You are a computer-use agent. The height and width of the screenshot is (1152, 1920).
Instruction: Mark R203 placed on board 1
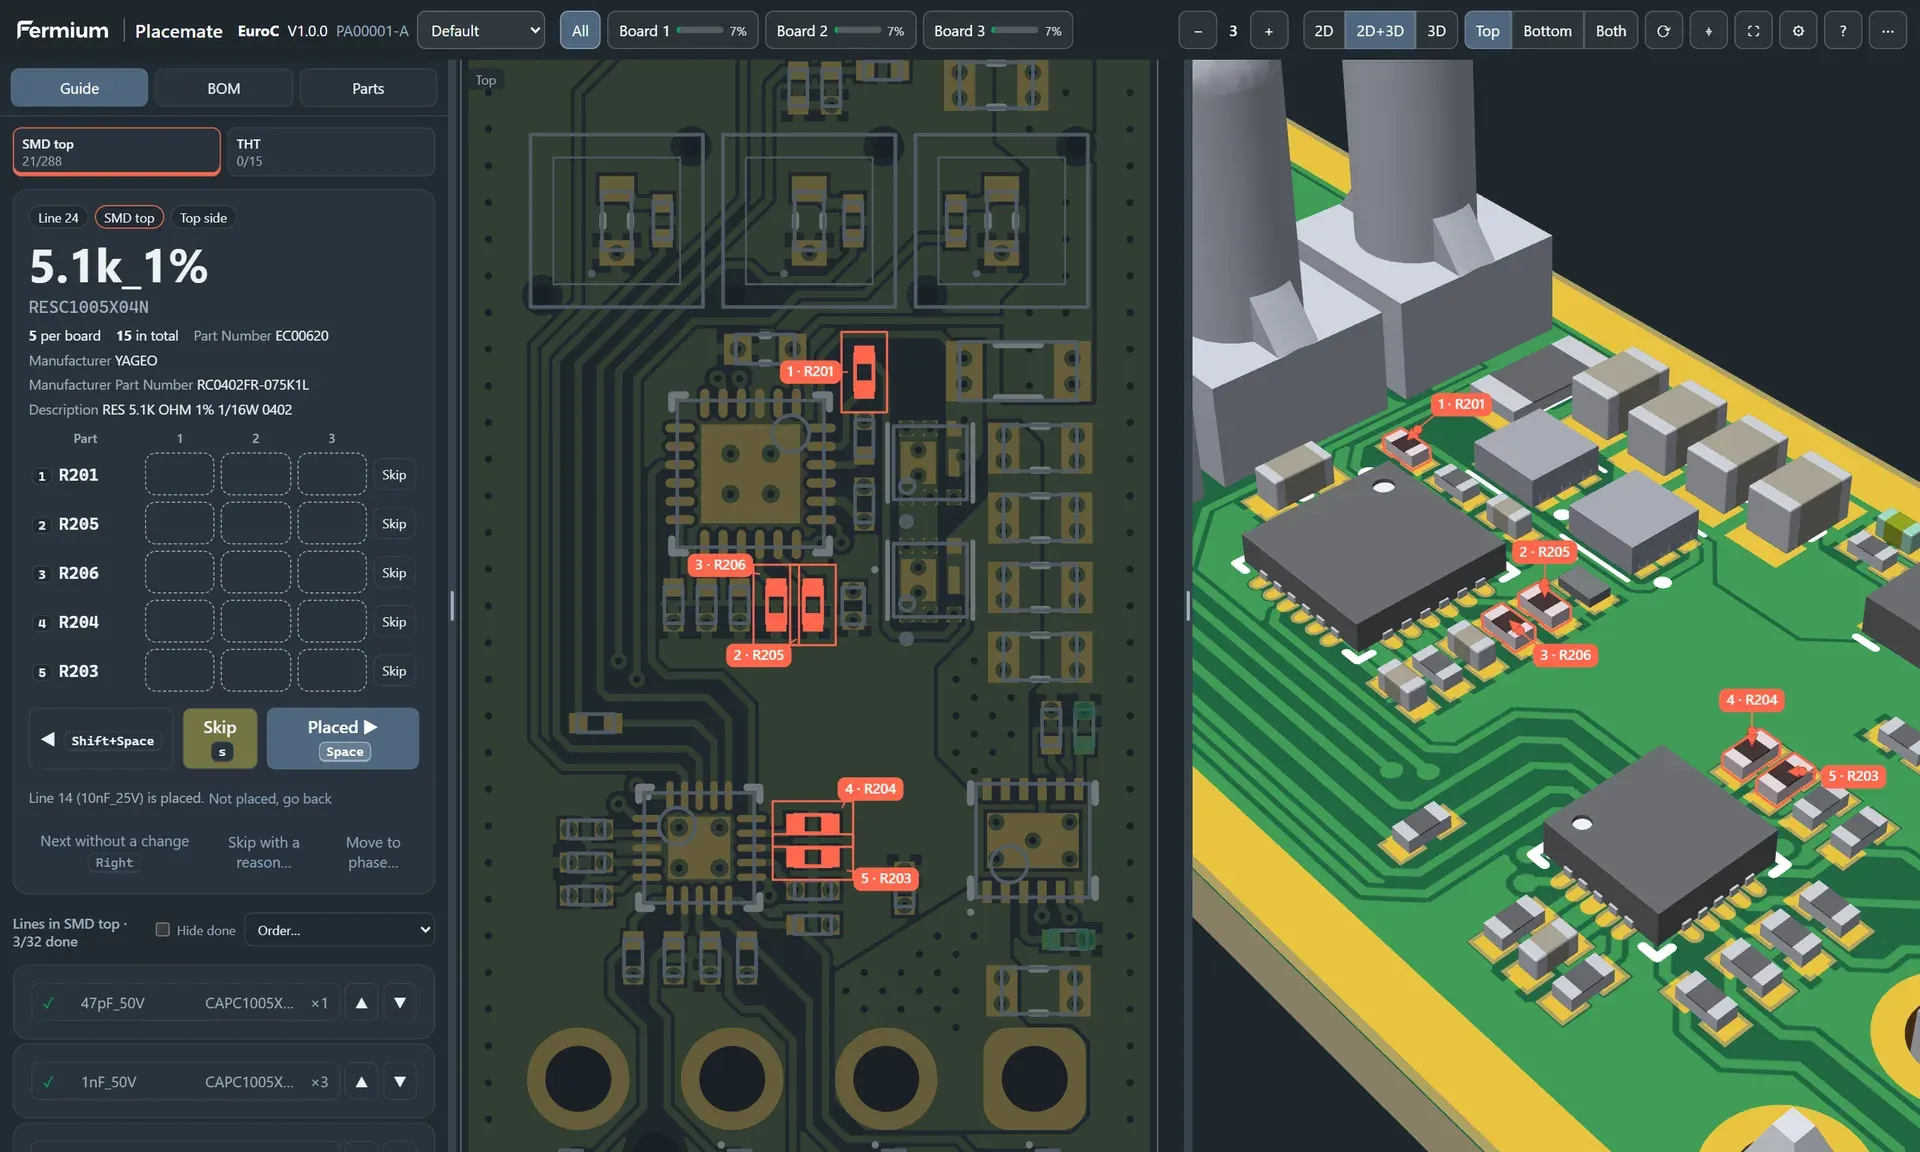pos(180,670)
